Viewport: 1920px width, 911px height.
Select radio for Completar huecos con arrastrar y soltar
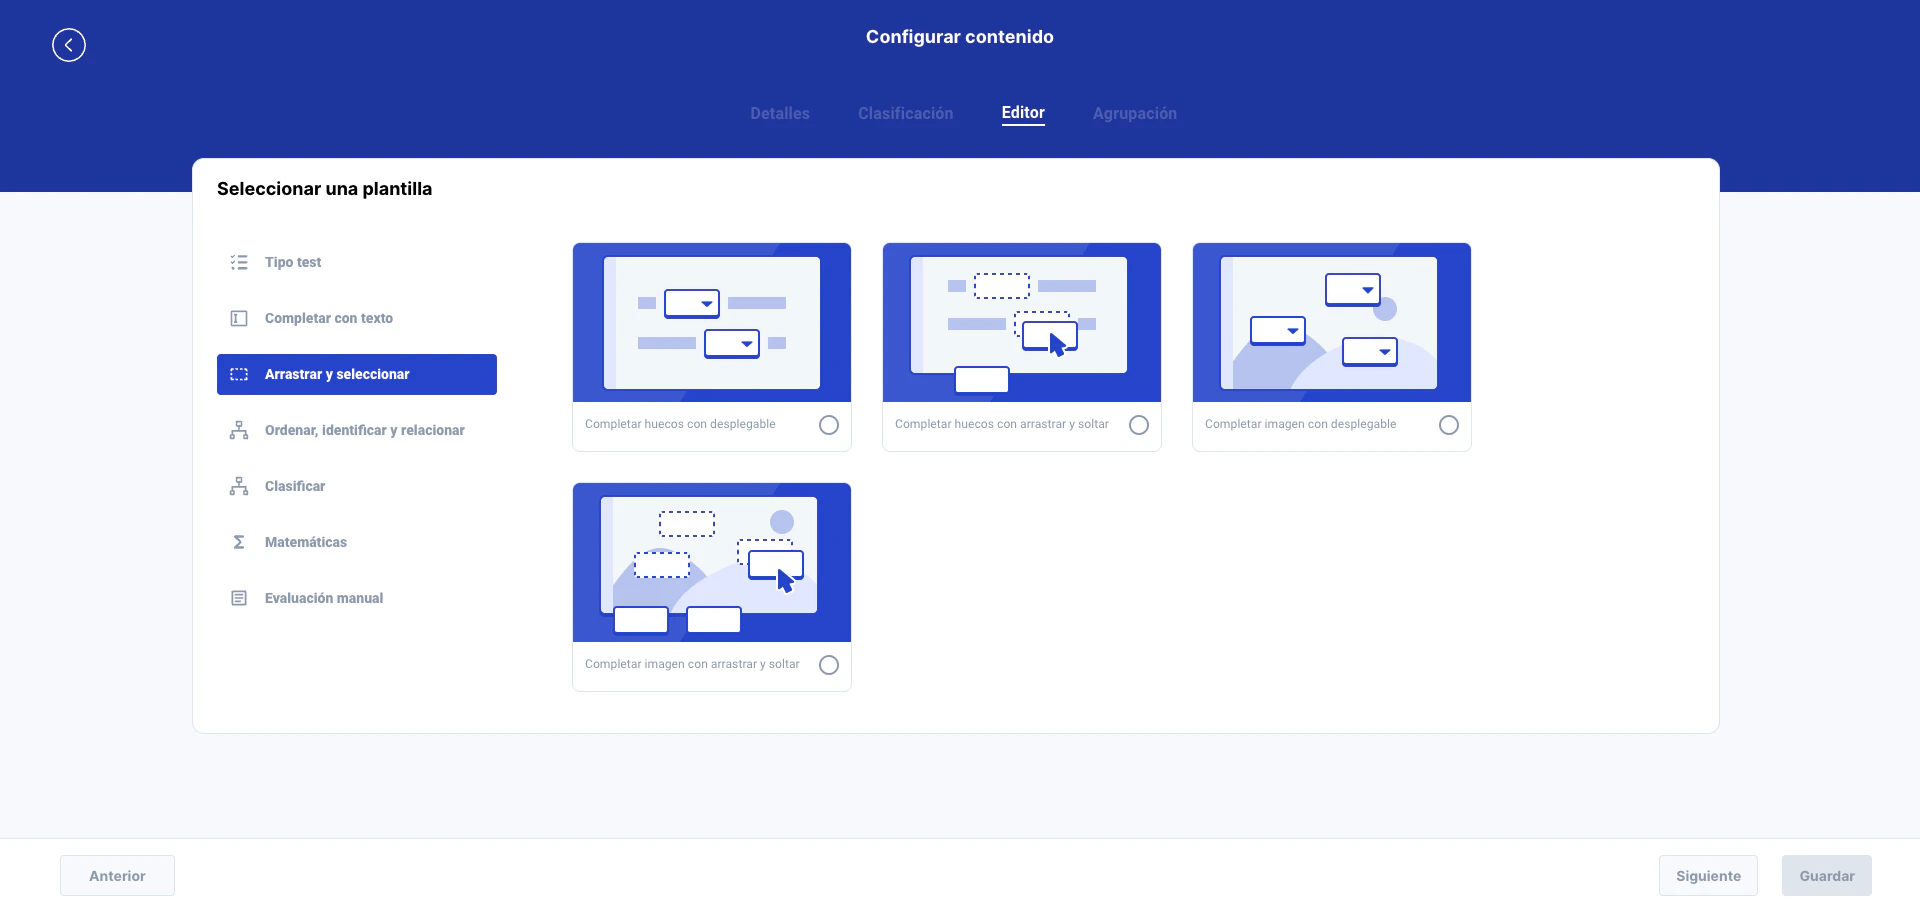point(1139,425)
